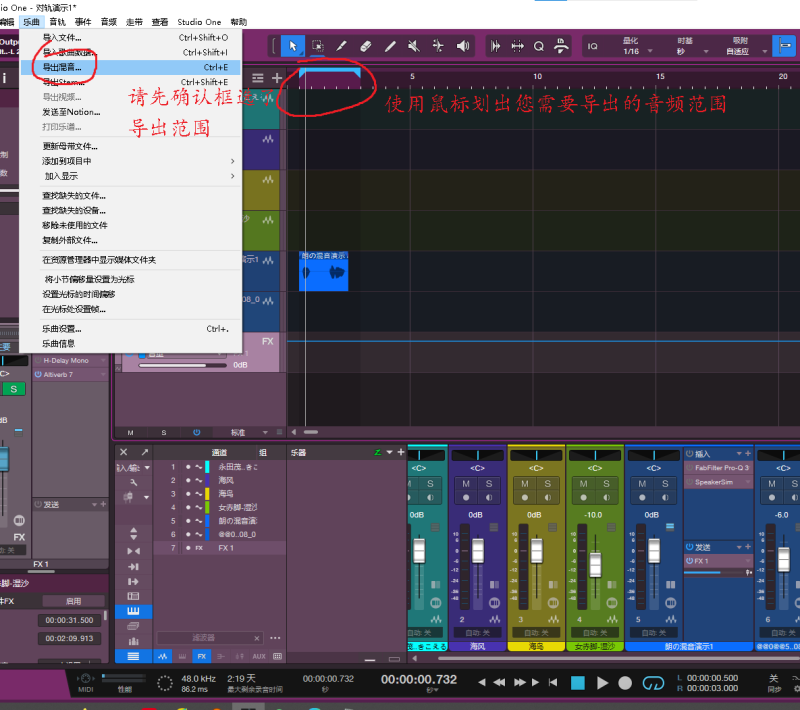Image resolution: width=800 pixels, height=710 pixels.
Task: Activate the Mute tool with crossed speaker
Action: (x=414, y=46)
